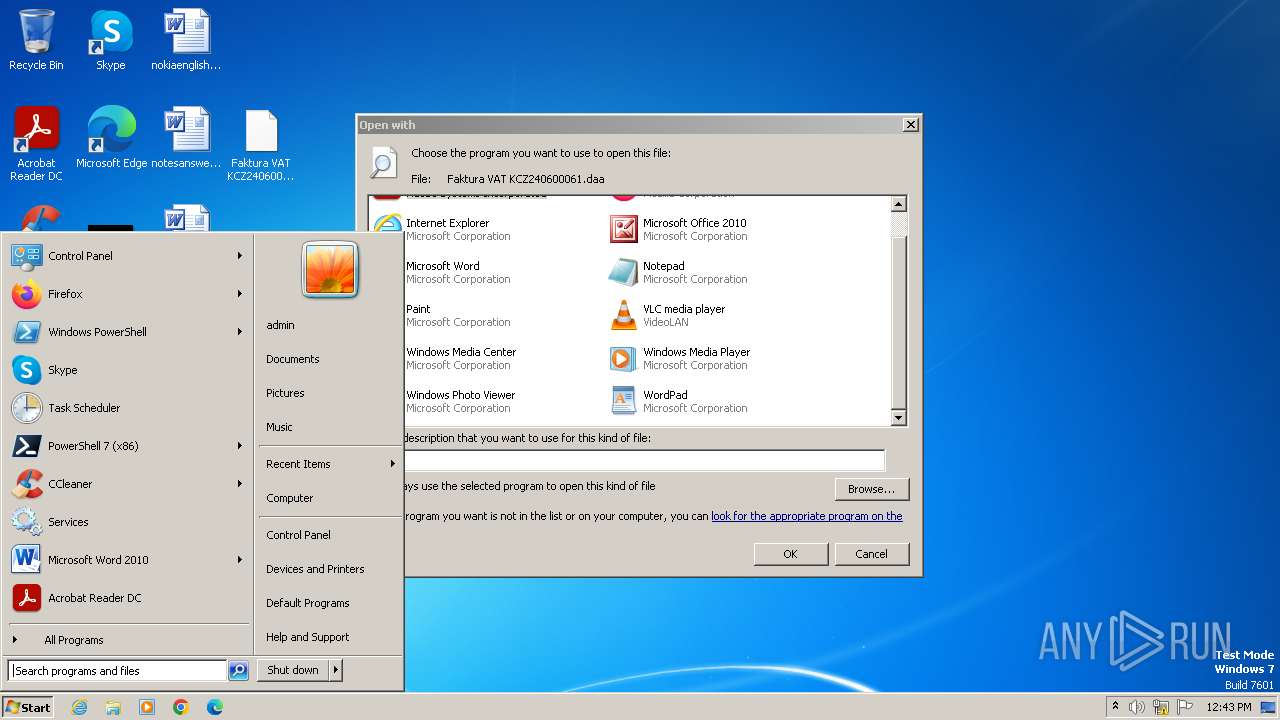Click the user account picture in Start menu
Screen dimensions: 1280x720
330,270
